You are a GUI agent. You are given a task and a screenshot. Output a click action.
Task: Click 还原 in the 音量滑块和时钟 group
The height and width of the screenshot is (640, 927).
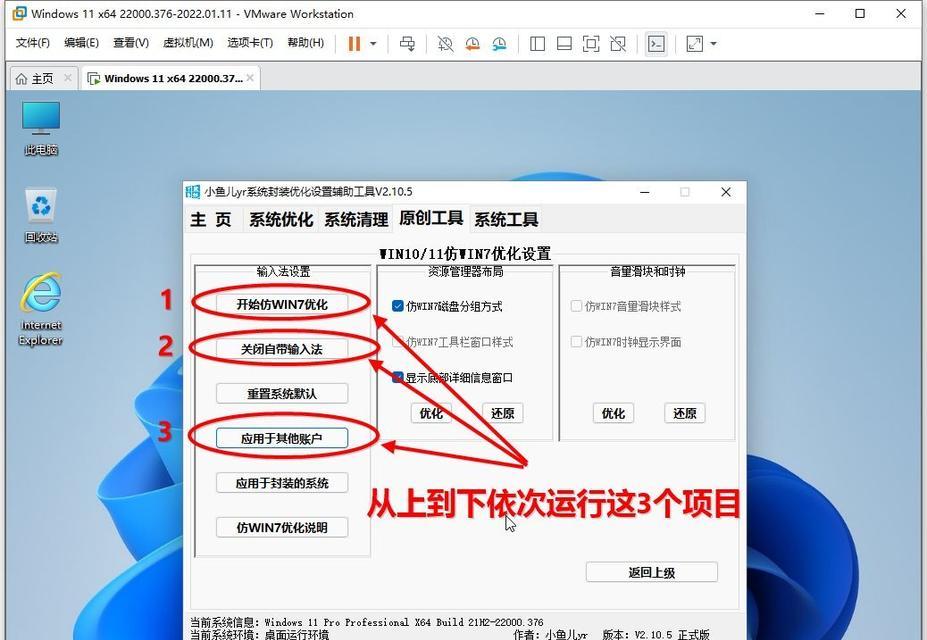685,413
